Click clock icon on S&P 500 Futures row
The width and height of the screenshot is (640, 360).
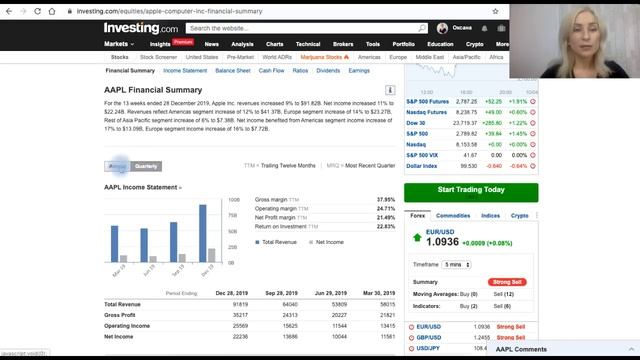(533, 102)
